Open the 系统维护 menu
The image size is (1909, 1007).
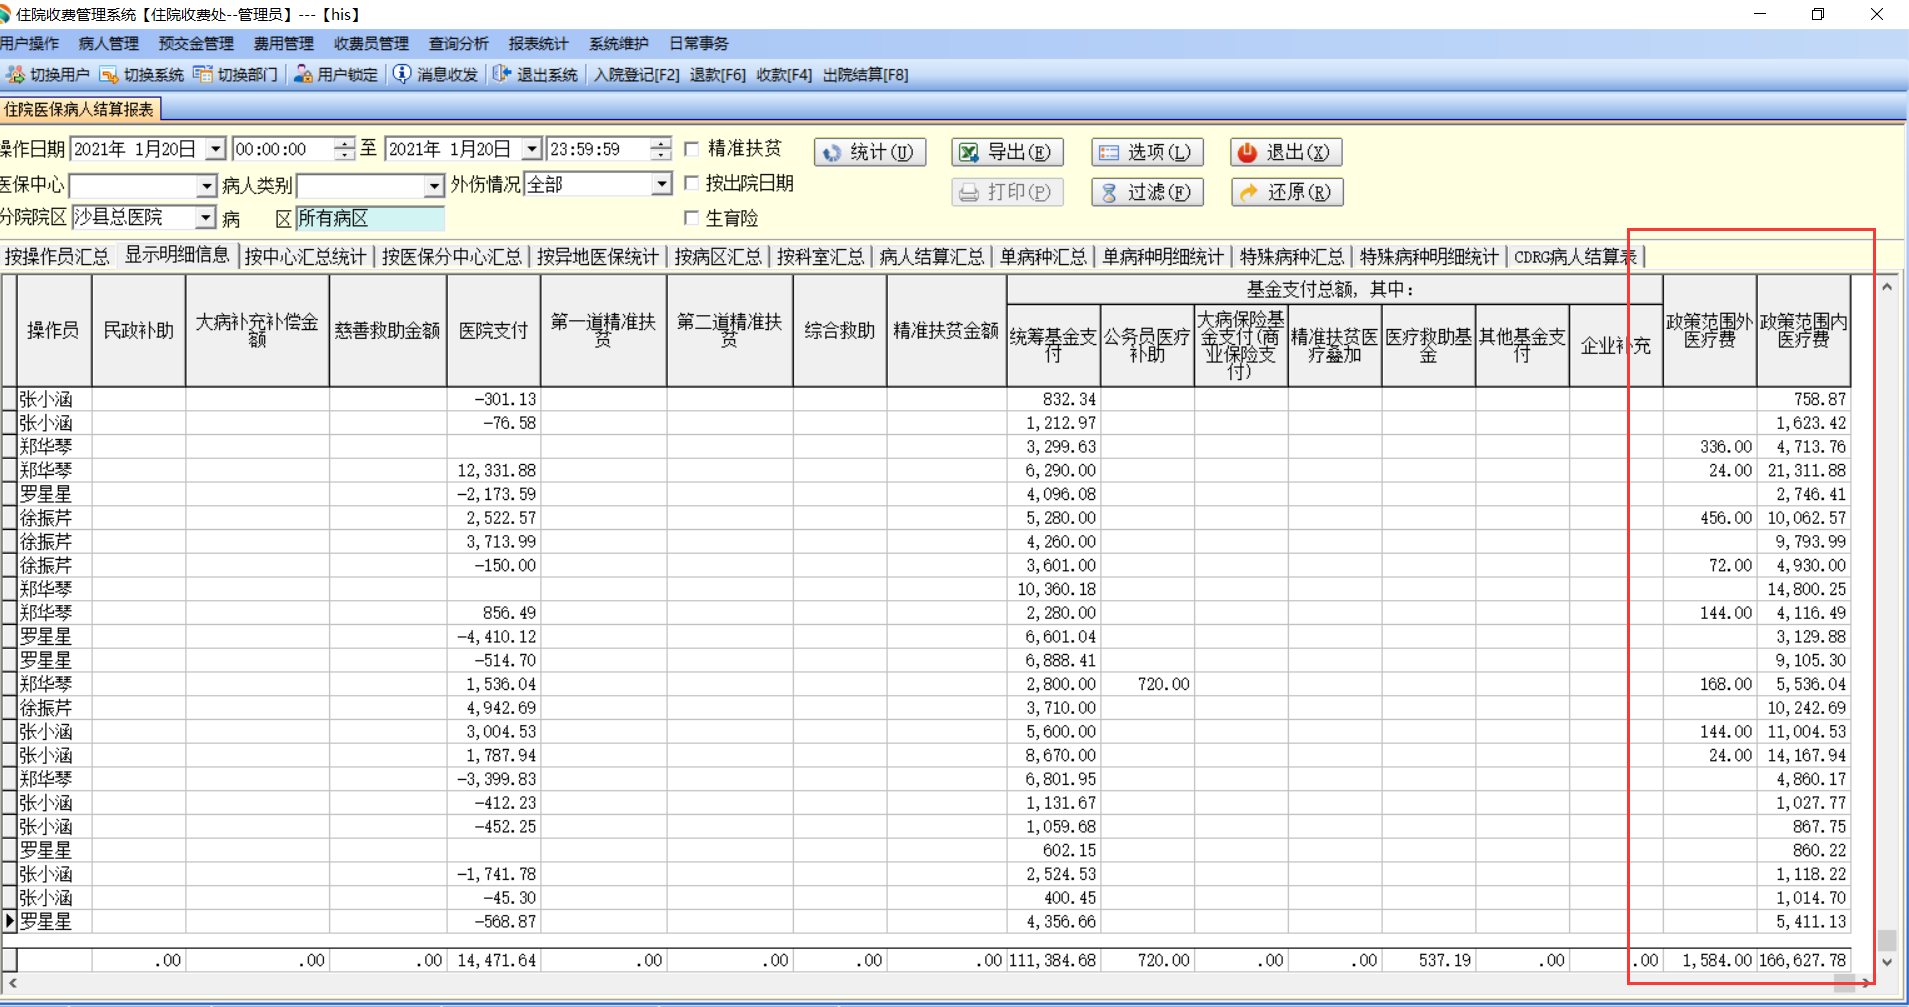pos(619,44)
